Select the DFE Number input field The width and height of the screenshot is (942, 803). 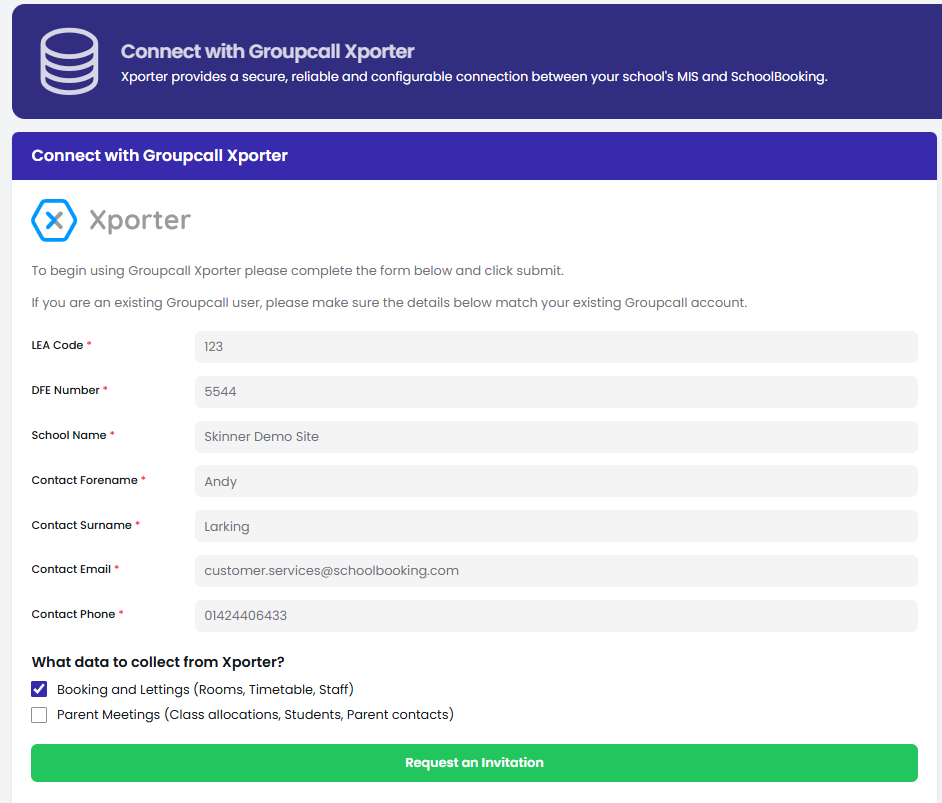pyautogui.click(x=556, y=392)
